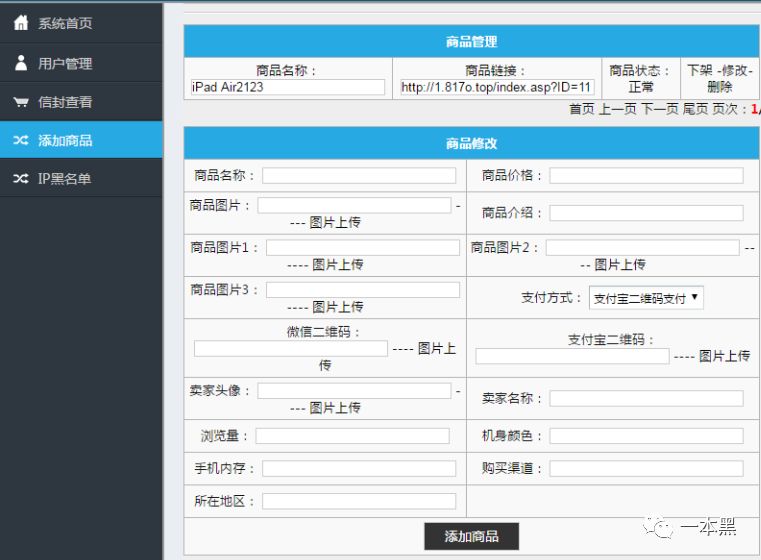Click the 删除 link for iPad Air2123
This screenshot has height=560, width=761.
(x=719, y=87)
